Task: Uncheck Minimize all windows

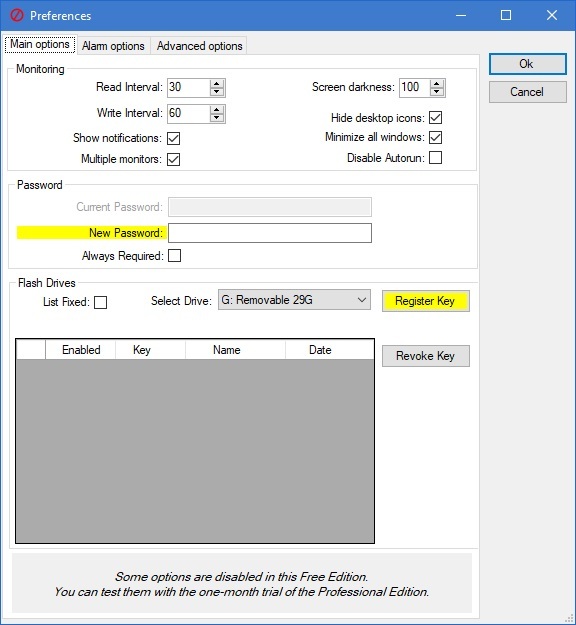Action: (435, 138)
